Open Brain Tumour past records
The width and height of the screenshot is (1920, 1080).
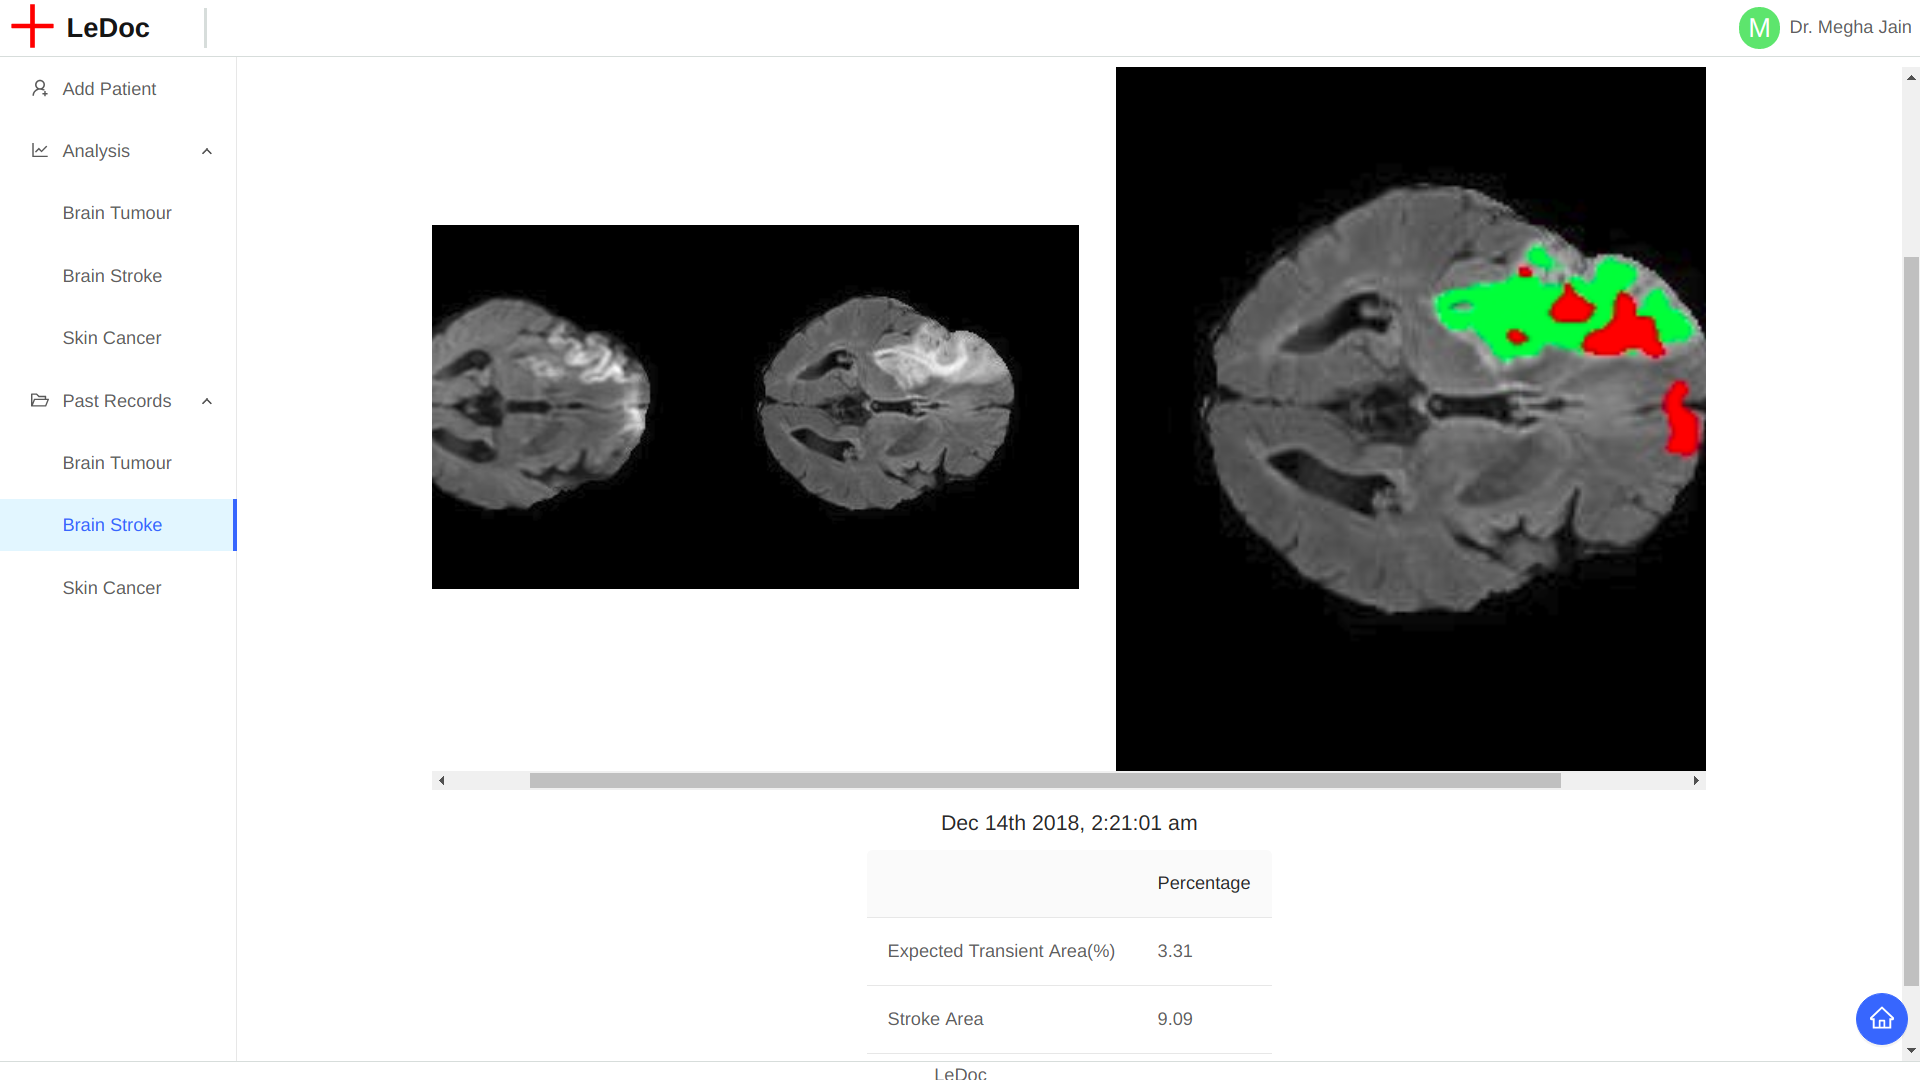tap(117, 463)
